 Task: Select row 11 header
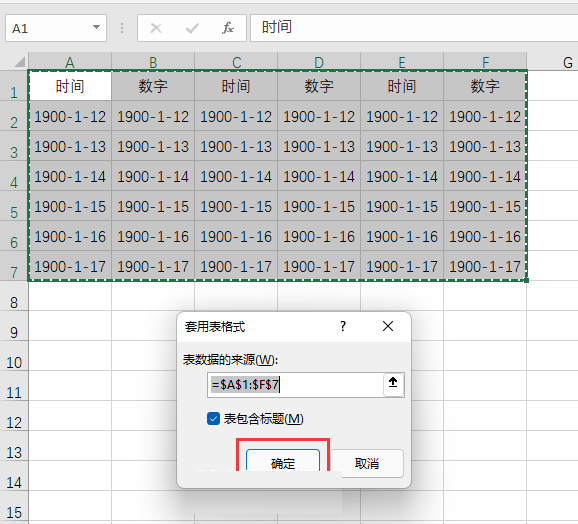[14, 386]
